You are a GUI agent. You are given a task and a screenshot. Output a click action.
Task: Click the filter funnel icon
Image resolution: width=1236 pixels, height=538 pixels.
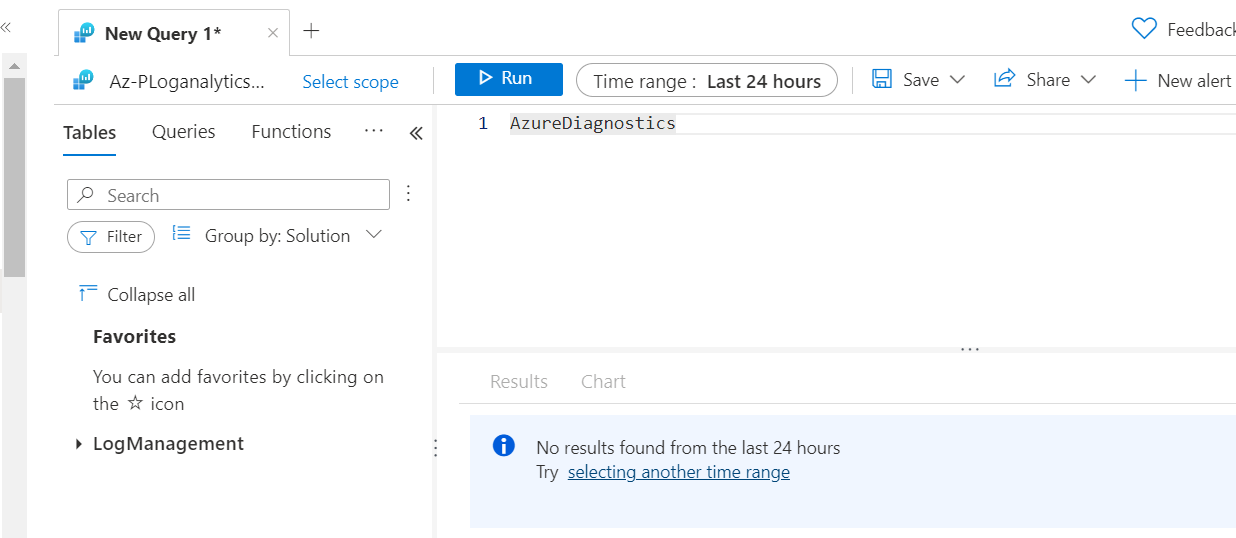pyautogui.click(x=88, y=237)
